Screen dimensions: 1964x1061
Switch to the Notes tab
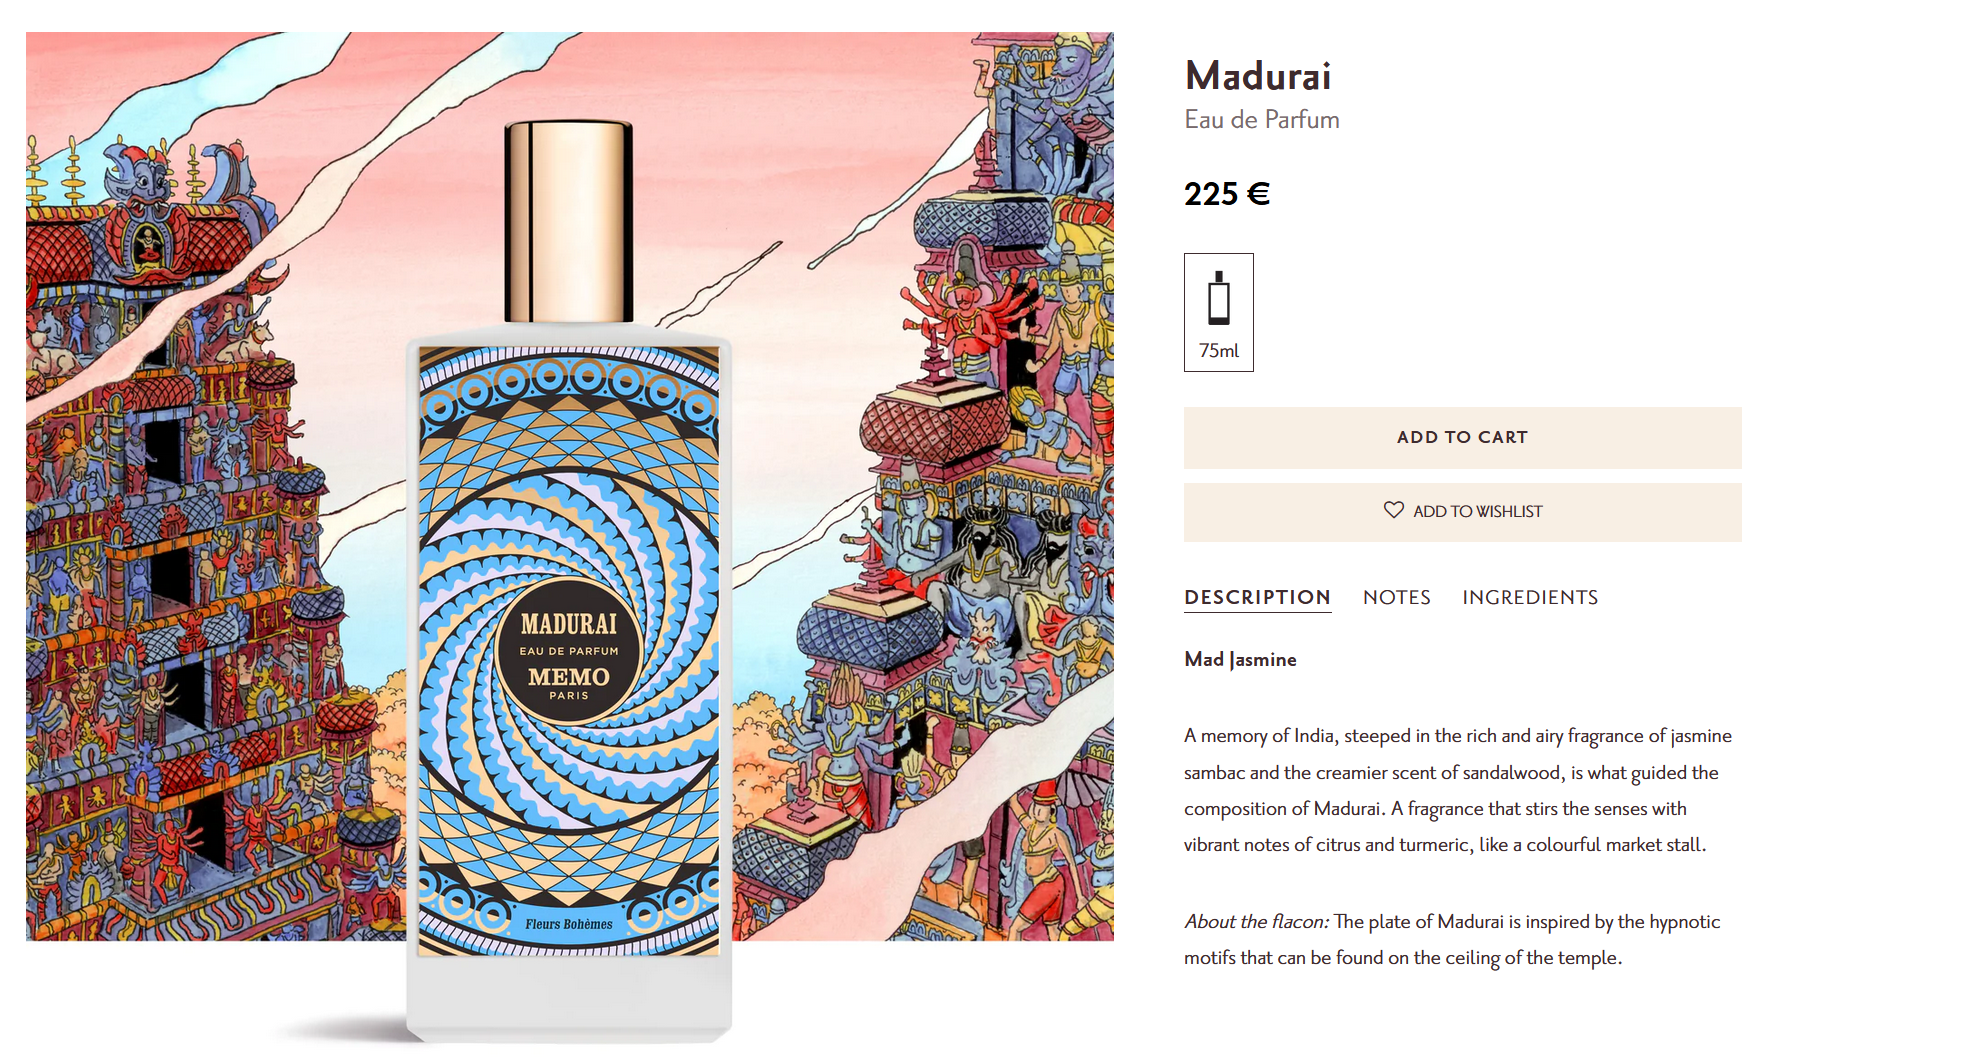[x=1396, y=597]
